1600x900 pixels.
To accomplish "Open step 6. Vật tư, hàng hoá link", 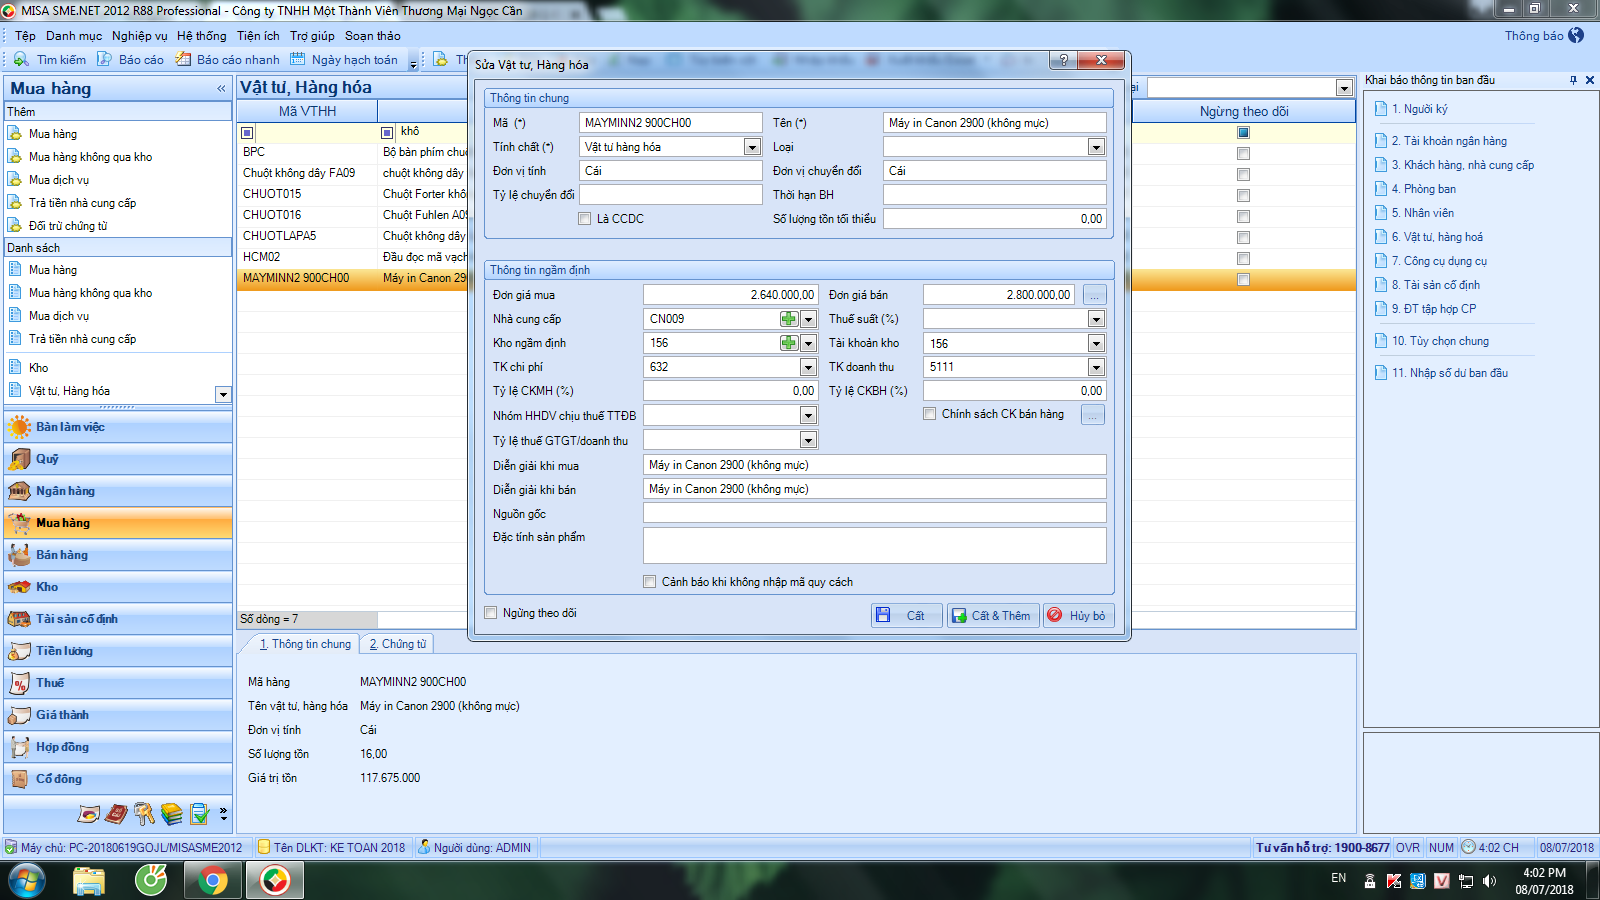I will [x=1437, y=237].
